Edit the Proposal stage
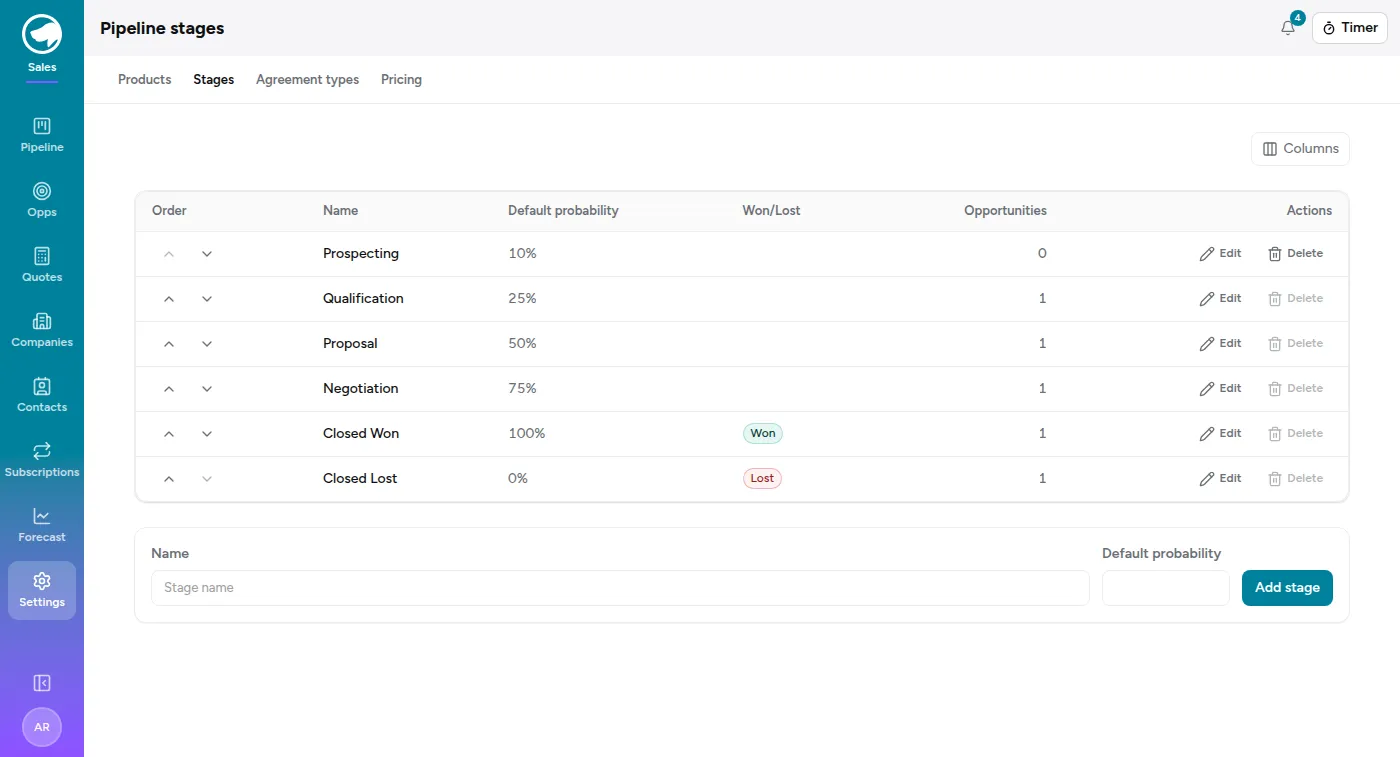Screen dimensions: 1400x757 pyautogui.click(x=1221, y=344)
